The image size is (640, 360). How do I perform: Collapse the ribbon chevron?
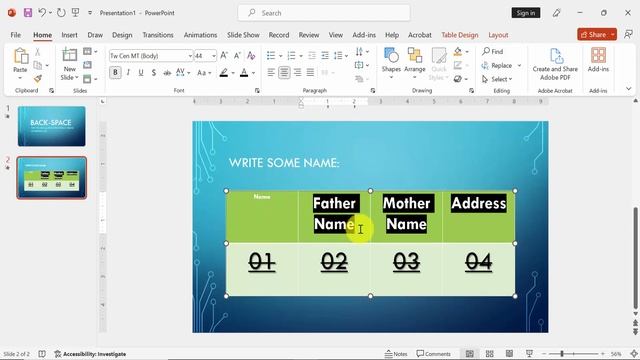(628, 89)
